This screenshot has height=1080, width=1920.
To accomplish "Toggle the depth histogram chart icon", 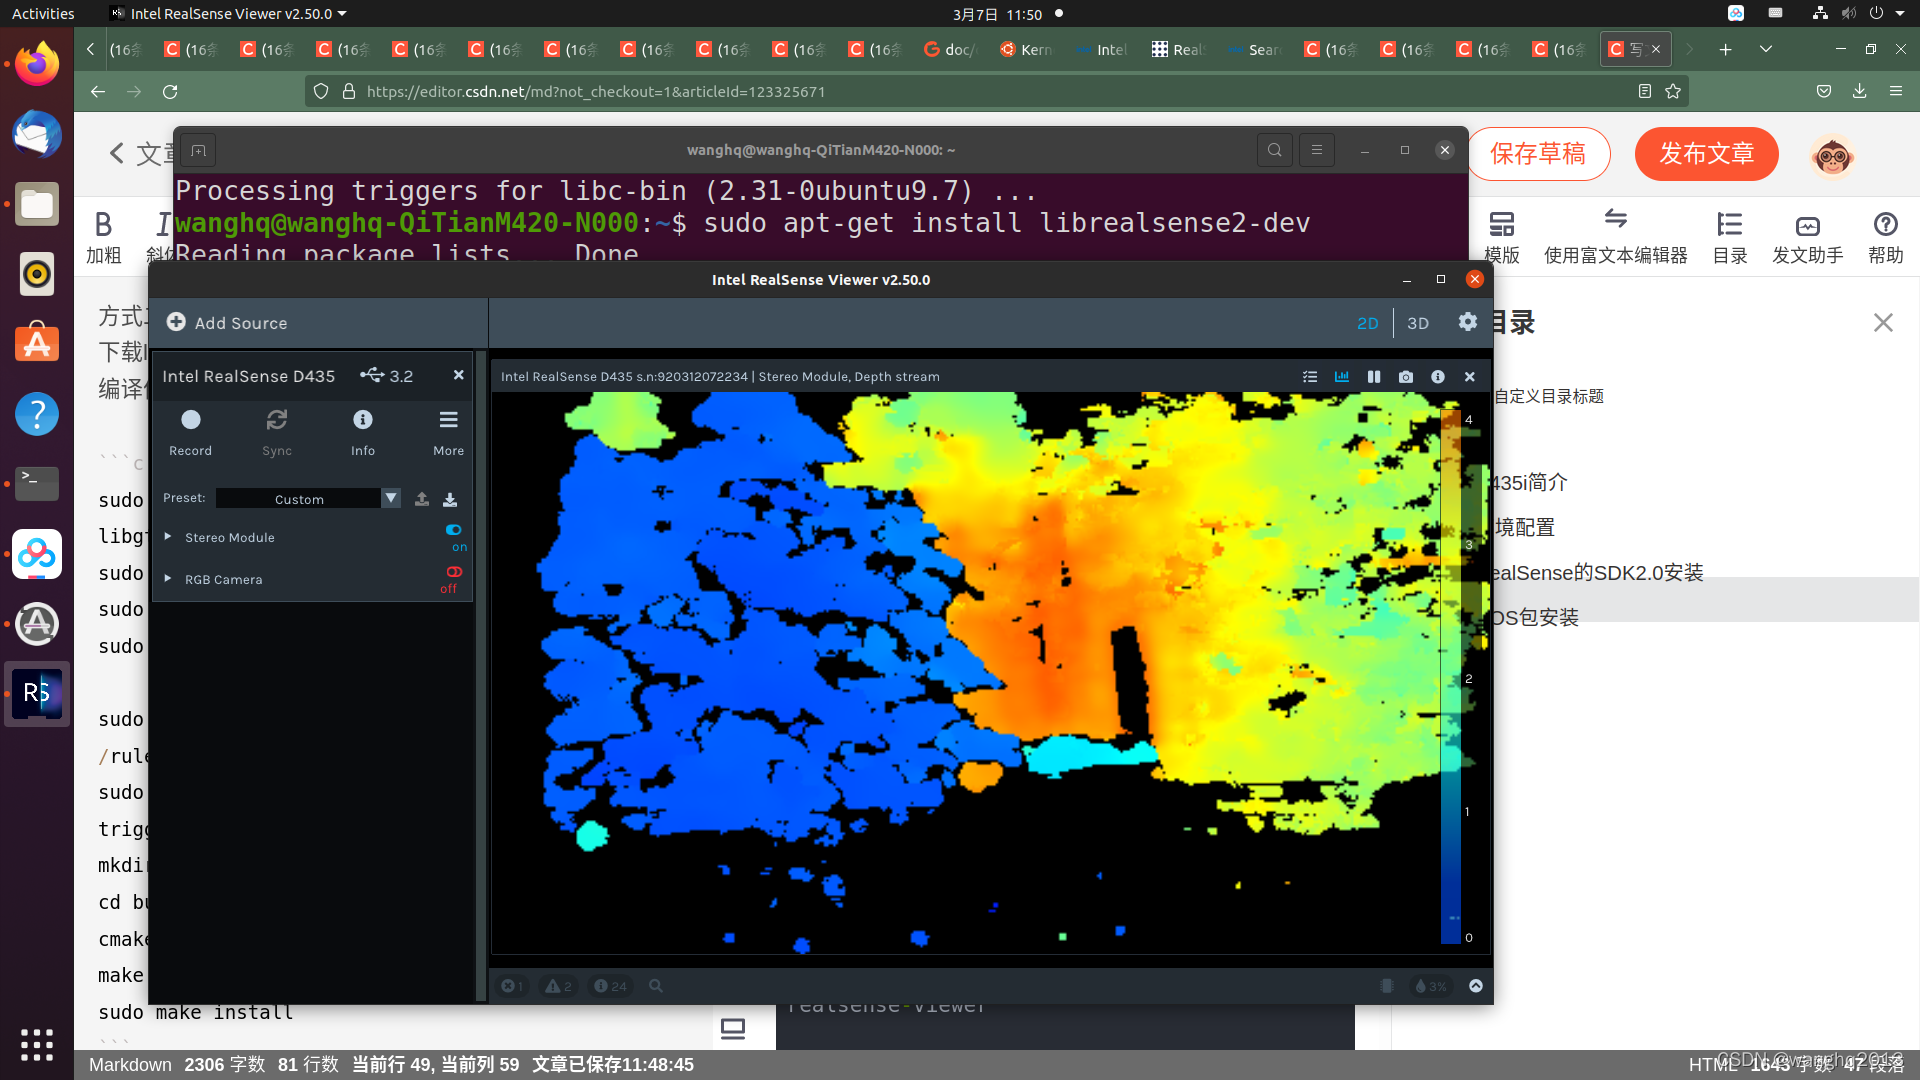I will pos(1342,376).
